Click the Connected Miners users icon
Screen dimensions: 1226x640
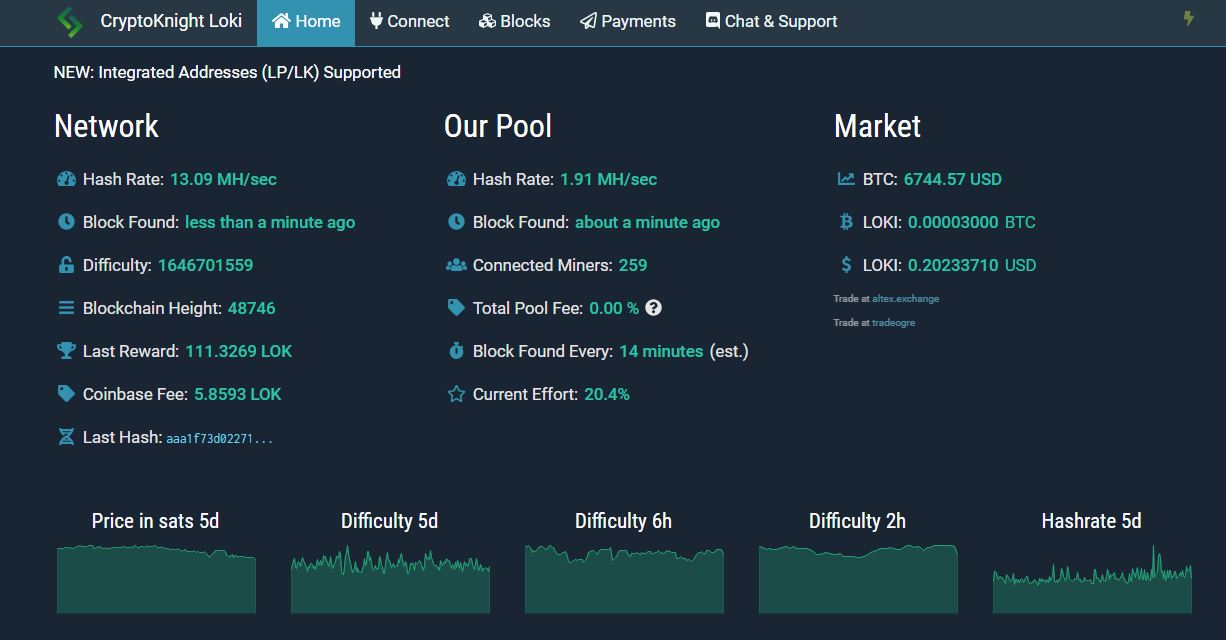[456, 265]
